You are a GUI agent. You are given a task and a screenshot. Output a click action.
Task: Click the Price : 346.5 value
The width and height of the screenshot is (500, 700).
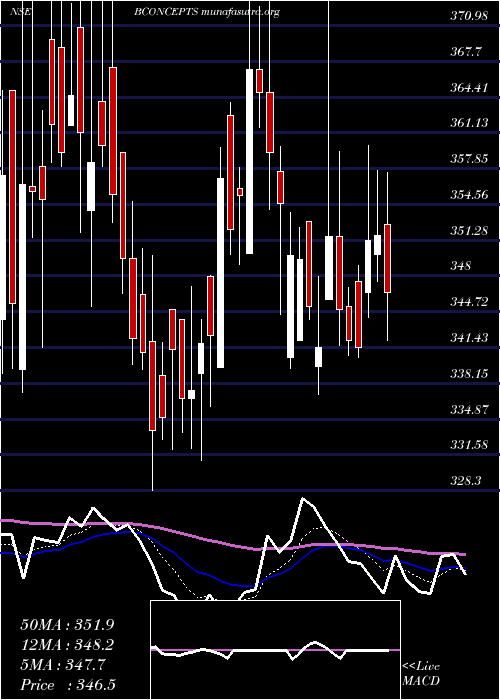[70, 685]
